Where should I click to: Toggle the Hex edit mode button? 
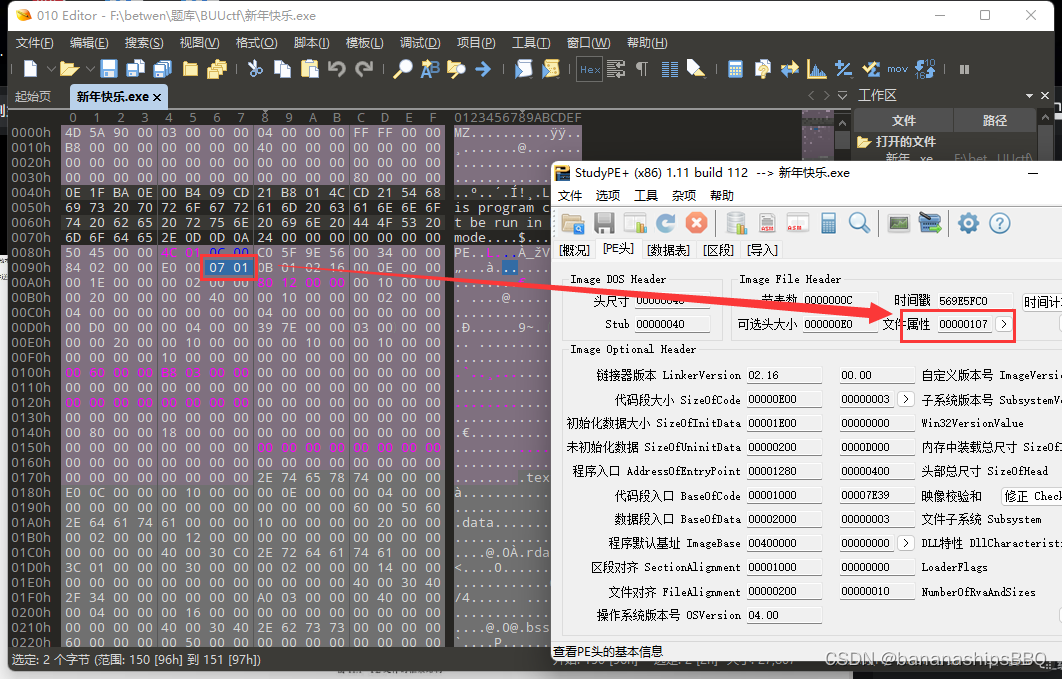click(590, 69)
